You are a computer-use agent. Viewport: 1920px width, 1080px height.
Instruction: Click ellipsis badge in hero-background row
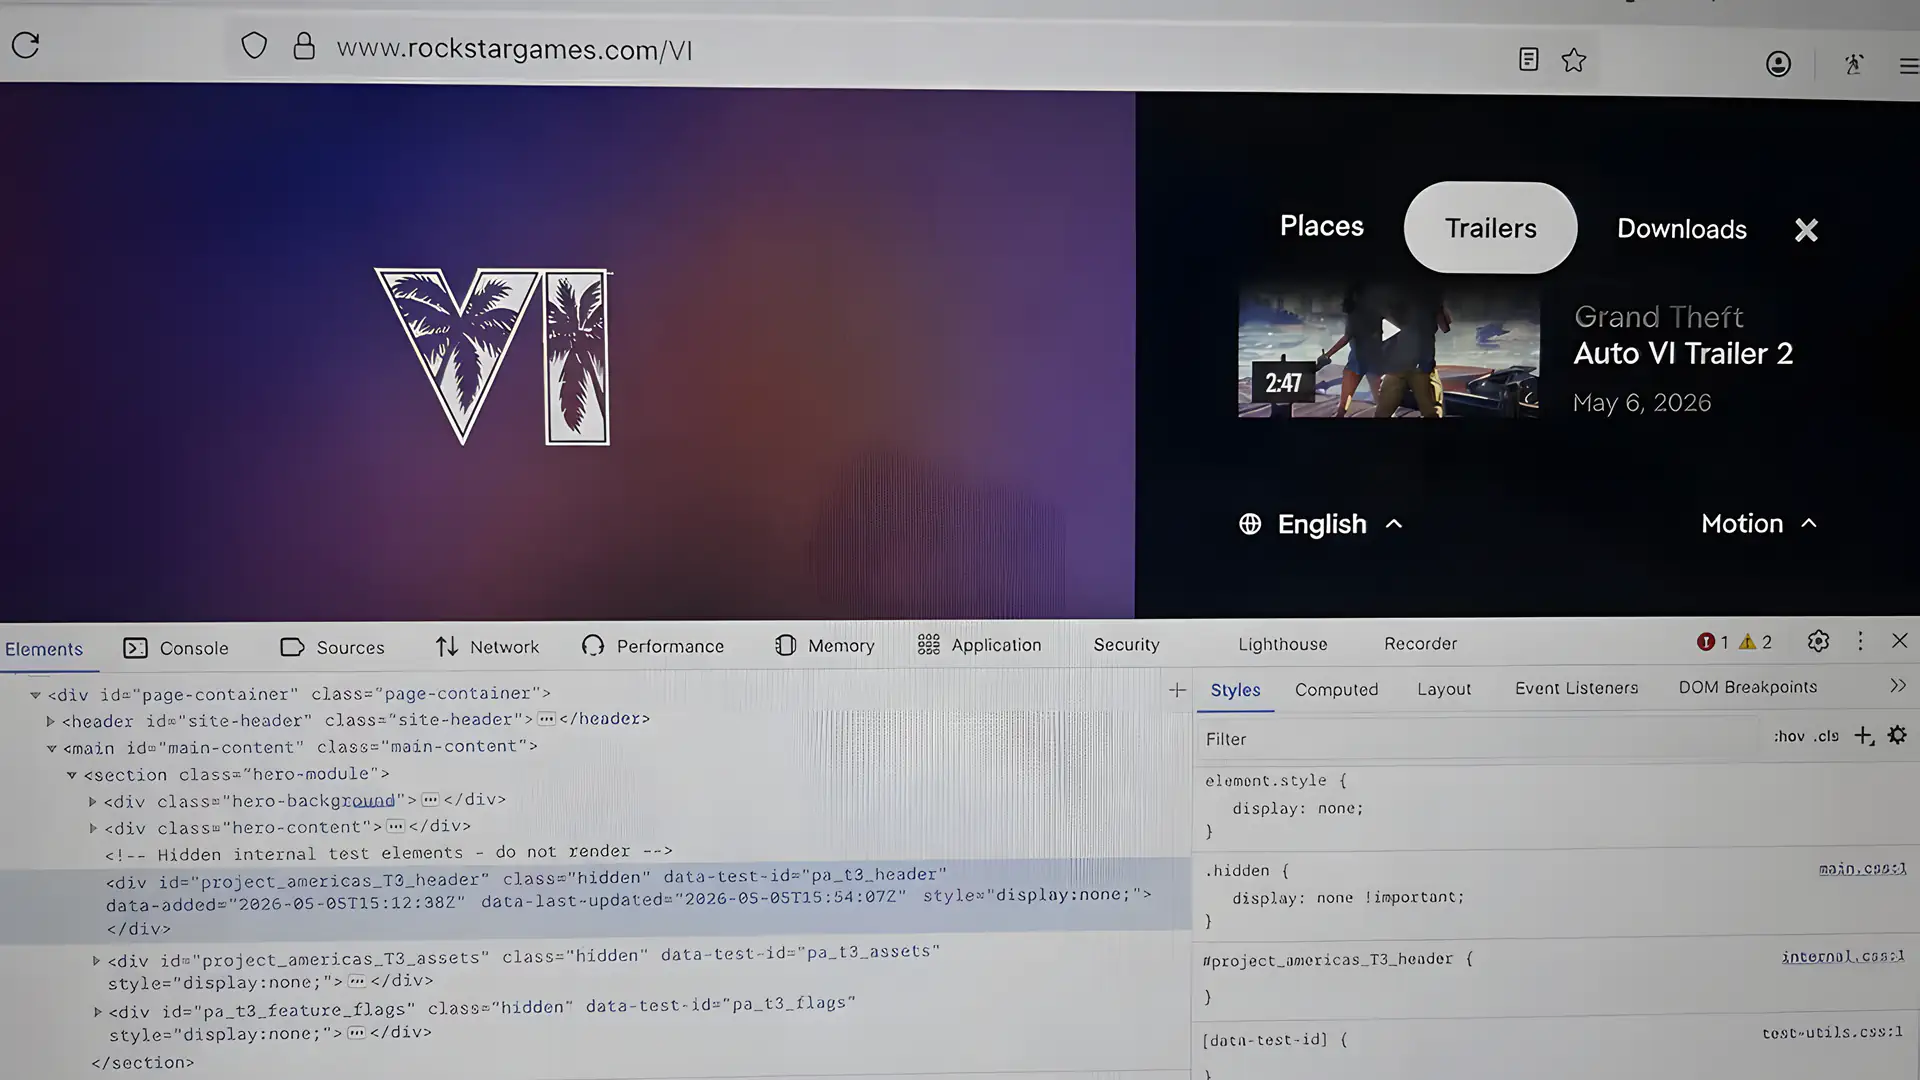(x=430, y=800)
